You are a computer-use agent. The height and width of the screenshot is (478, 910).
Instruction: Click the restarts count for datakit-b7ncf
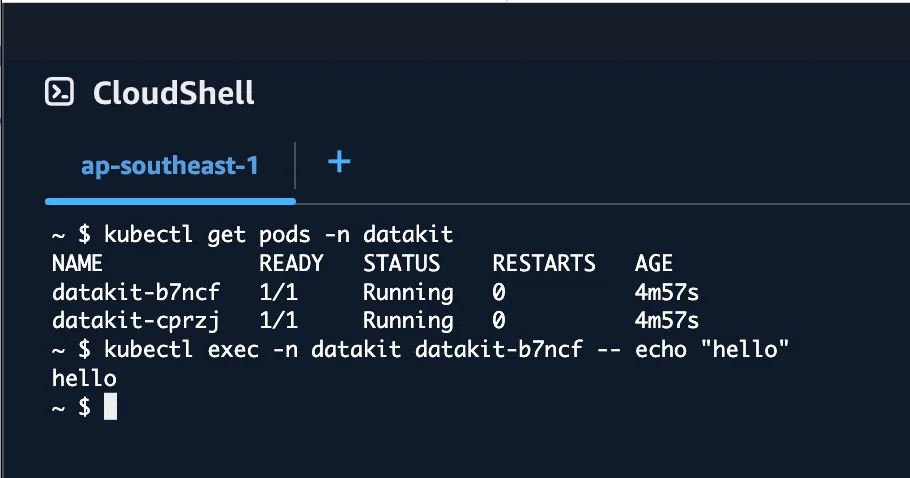click(x=499, y=293)
